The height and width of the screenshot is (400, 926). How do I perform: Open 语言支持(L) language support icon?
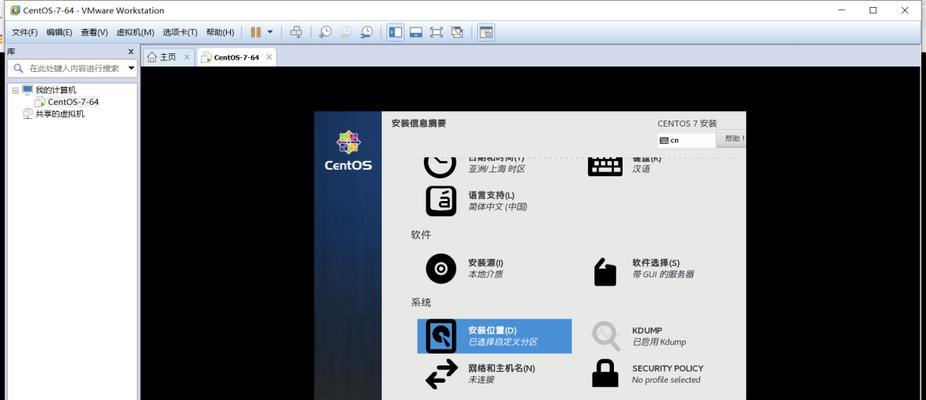[441, 201]
